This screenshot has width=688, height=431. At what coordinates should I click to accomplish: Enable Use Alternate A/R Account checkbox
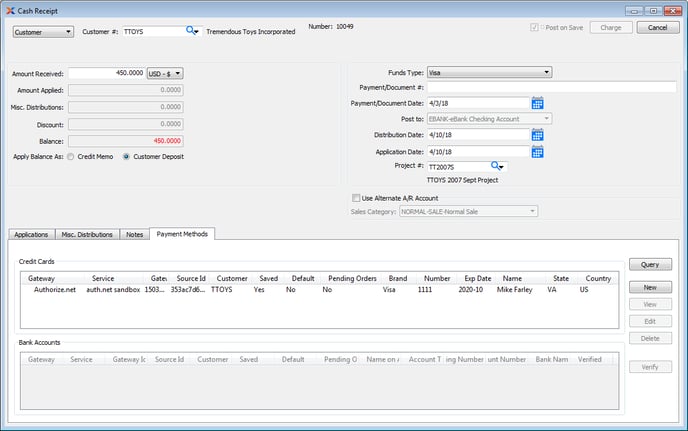pyautogui.click(x=356, y=198)
